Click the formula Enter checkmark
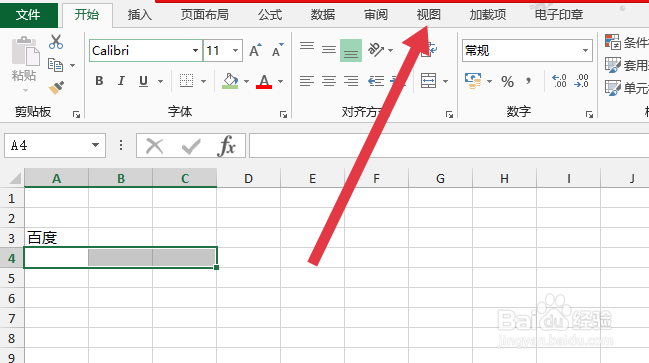This screenshot has width=649, height=363. pos(191,146)
